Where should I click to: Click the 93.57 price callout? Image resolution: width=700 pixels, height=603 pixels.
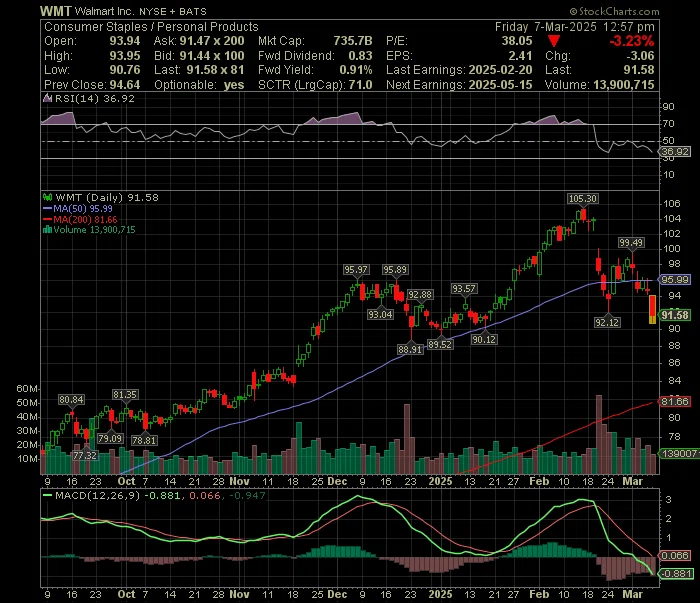464,288
